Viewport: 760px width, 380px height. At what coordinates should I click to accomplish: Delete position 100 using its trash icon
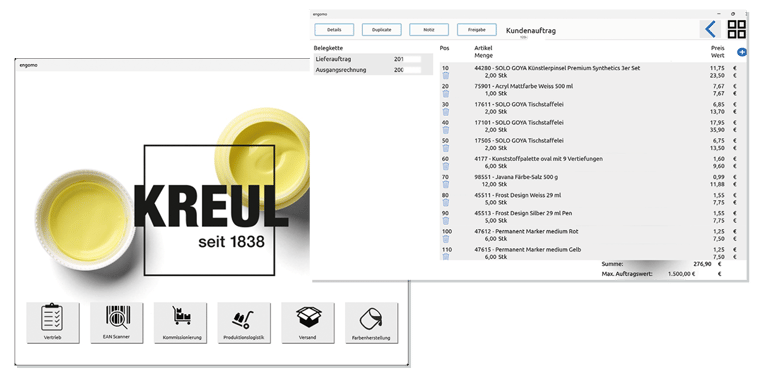(x=446, y=239)
